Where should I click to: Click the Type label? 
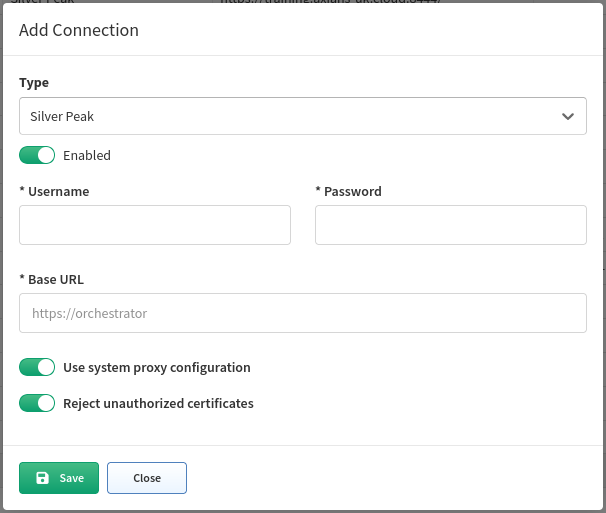click(x=34, y=83)
